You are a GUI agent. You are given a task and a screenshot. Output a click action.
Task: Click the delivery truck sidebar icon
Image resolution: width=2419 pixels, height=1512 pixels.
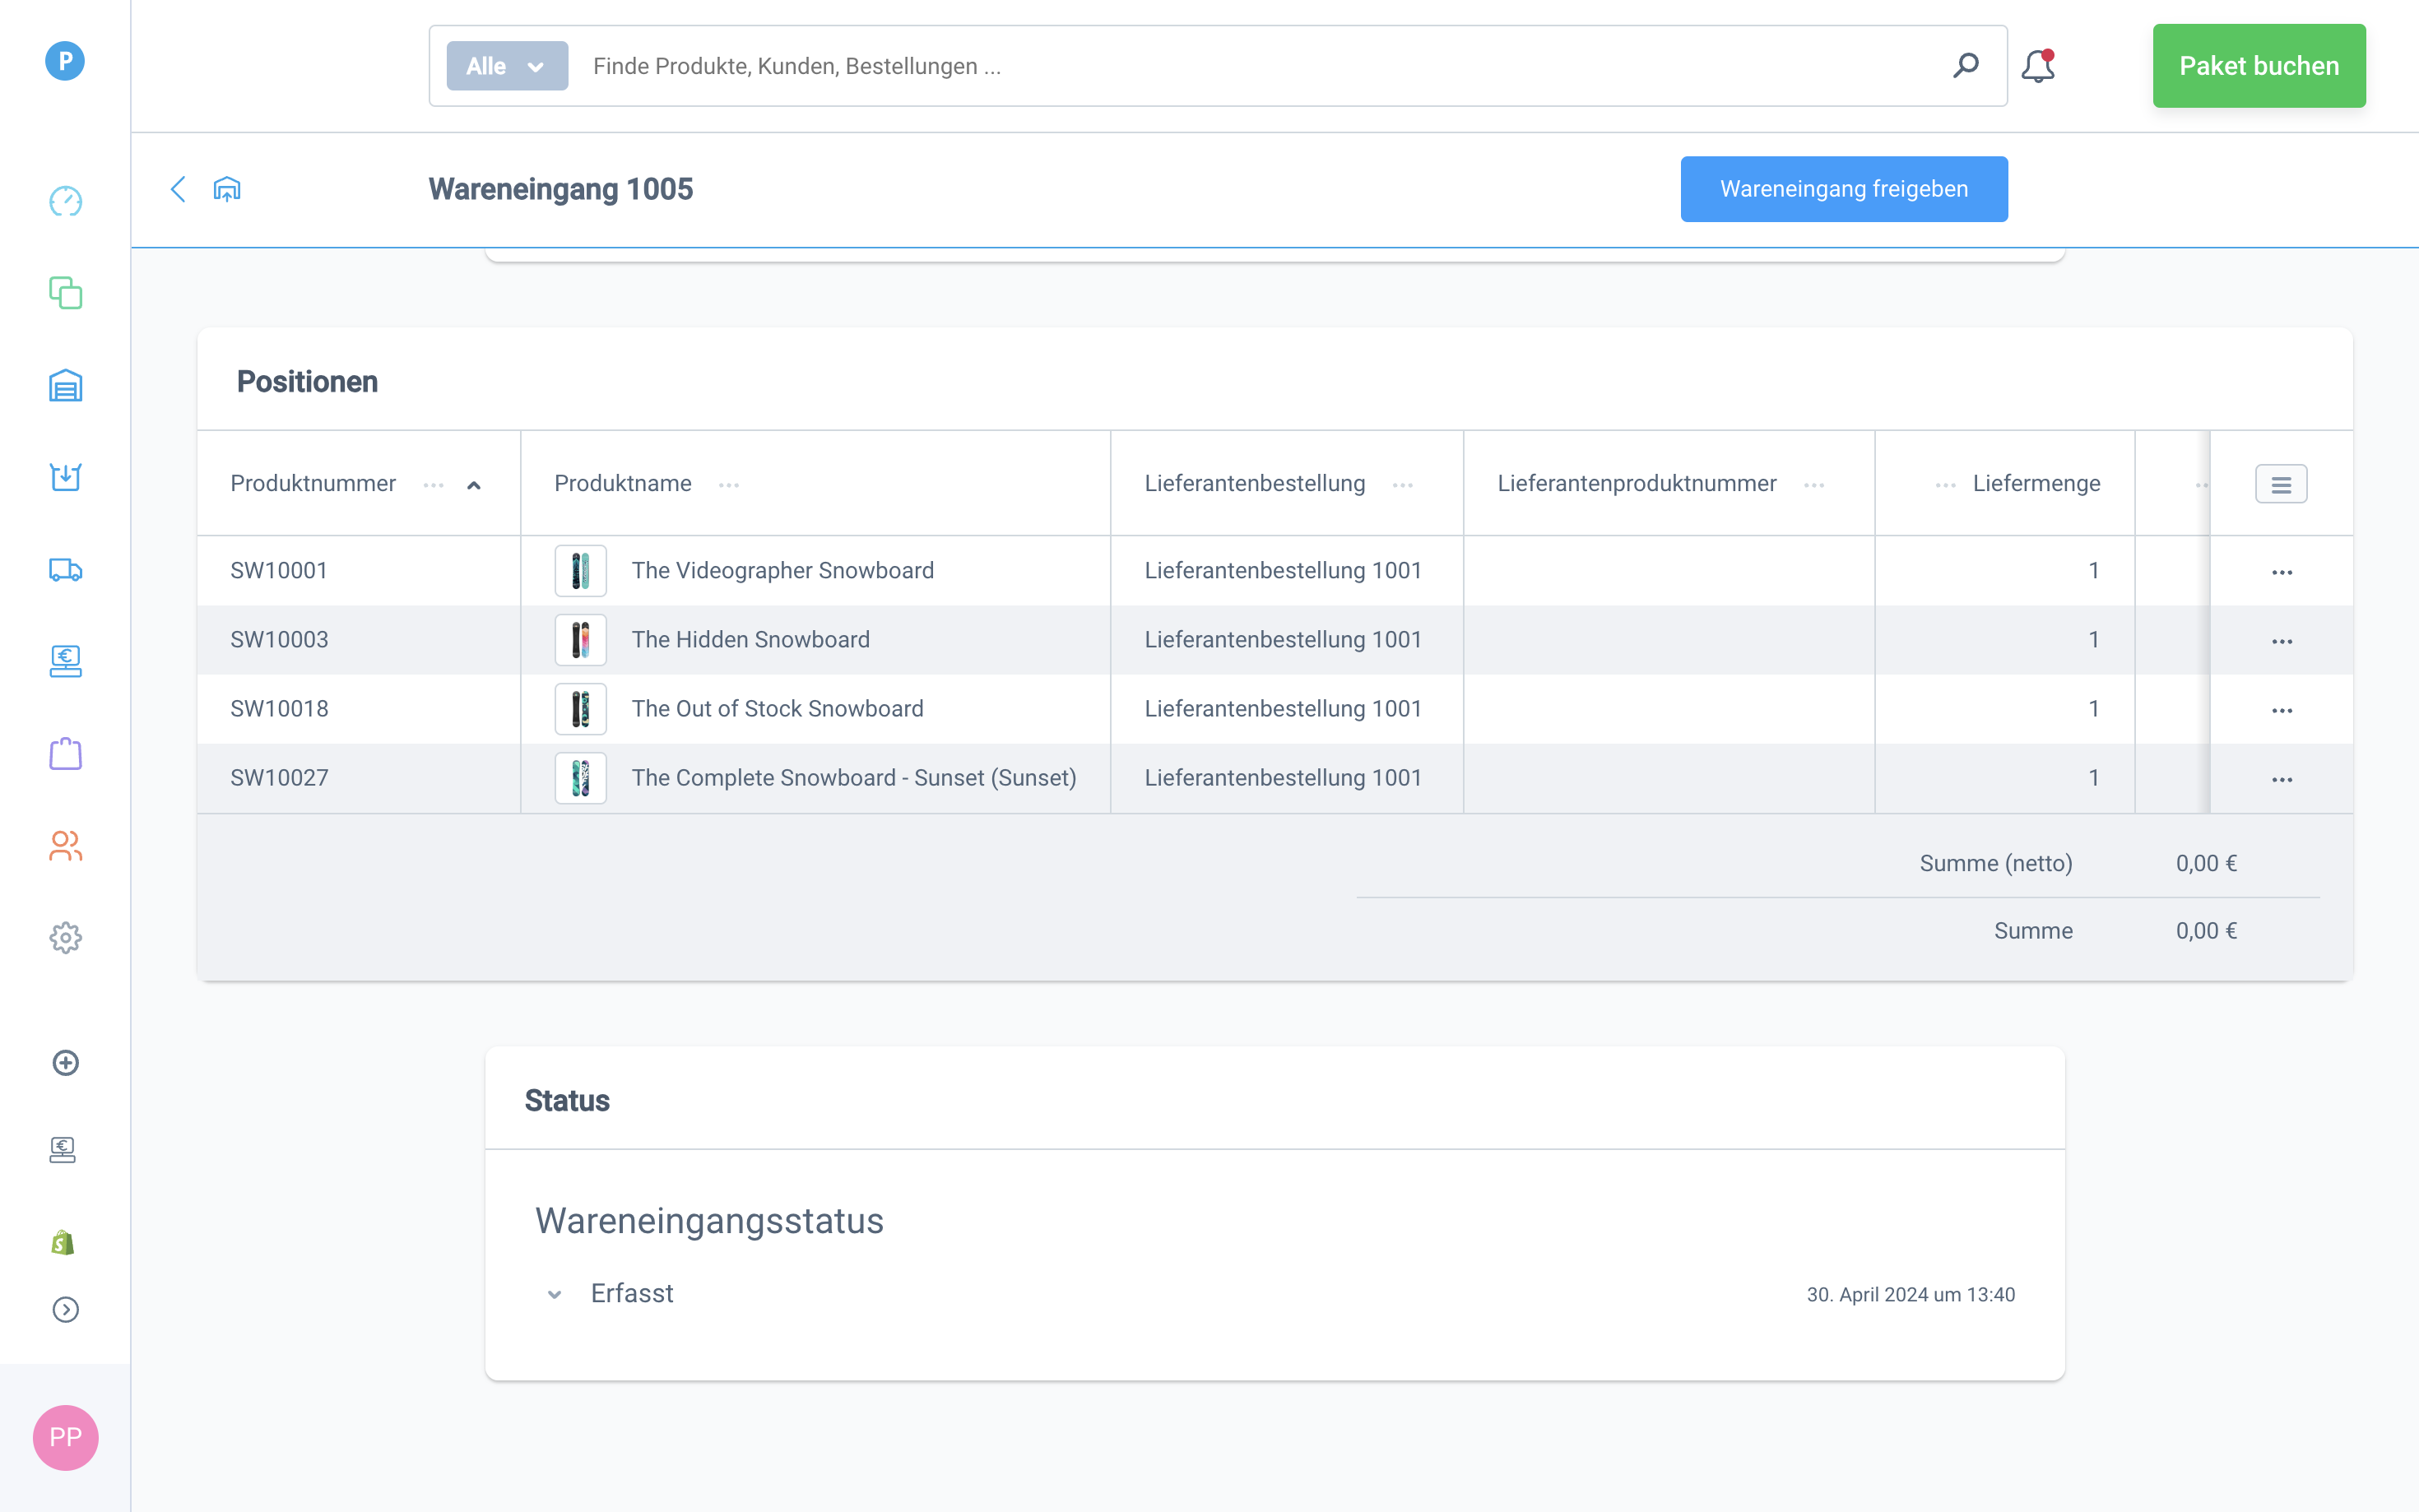[65, 570]
